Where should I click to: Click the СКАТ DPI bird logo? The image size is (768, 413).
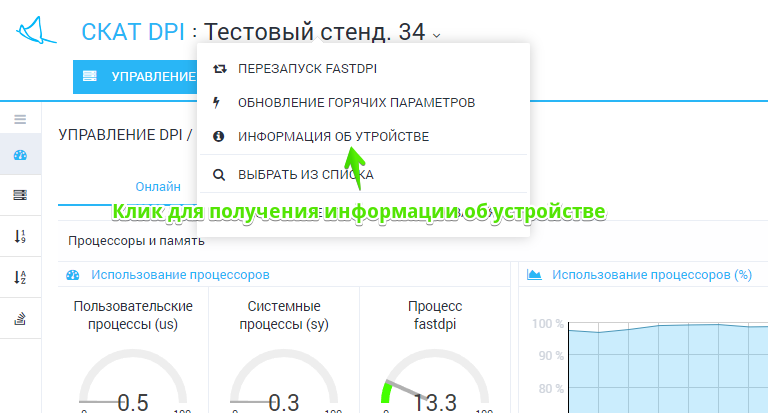(38, 32)
